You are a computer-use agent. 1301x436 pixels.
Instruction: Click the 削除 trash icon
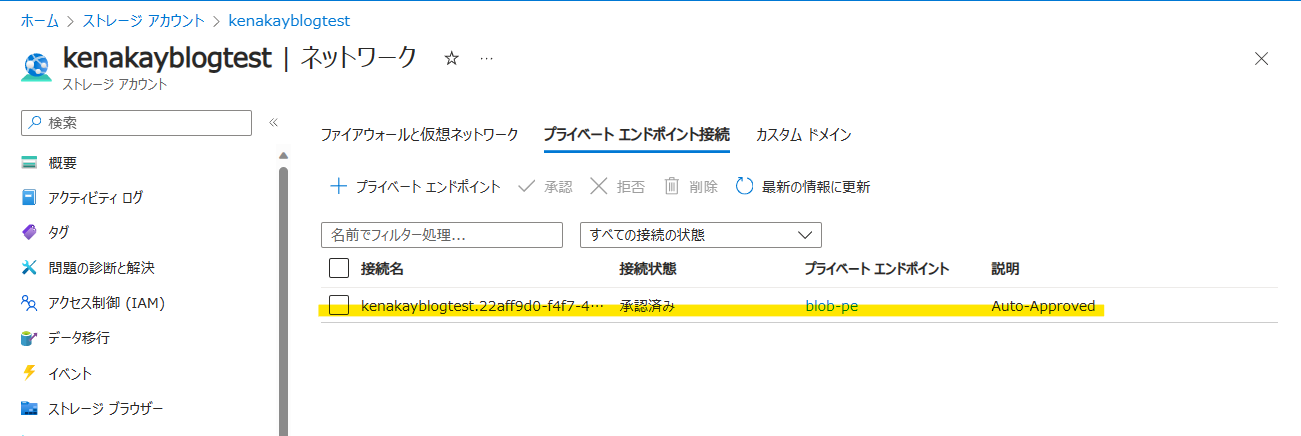point(672,186)
